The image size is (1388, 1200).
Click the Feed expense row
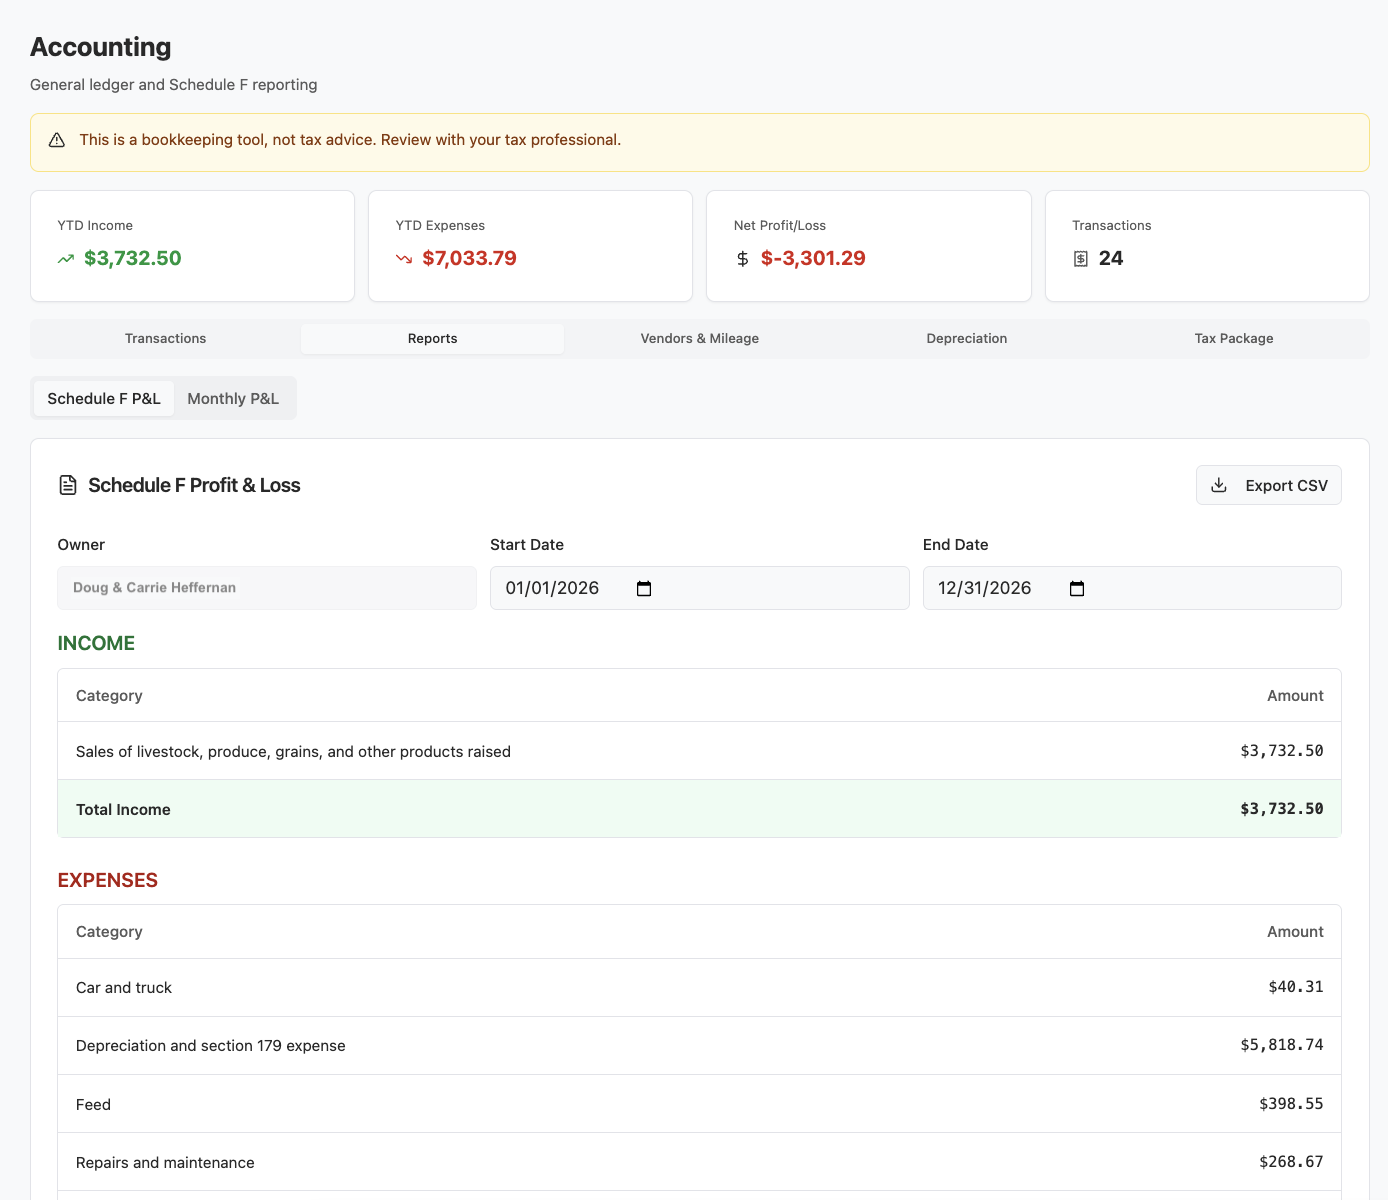(x=699, y=1104)
